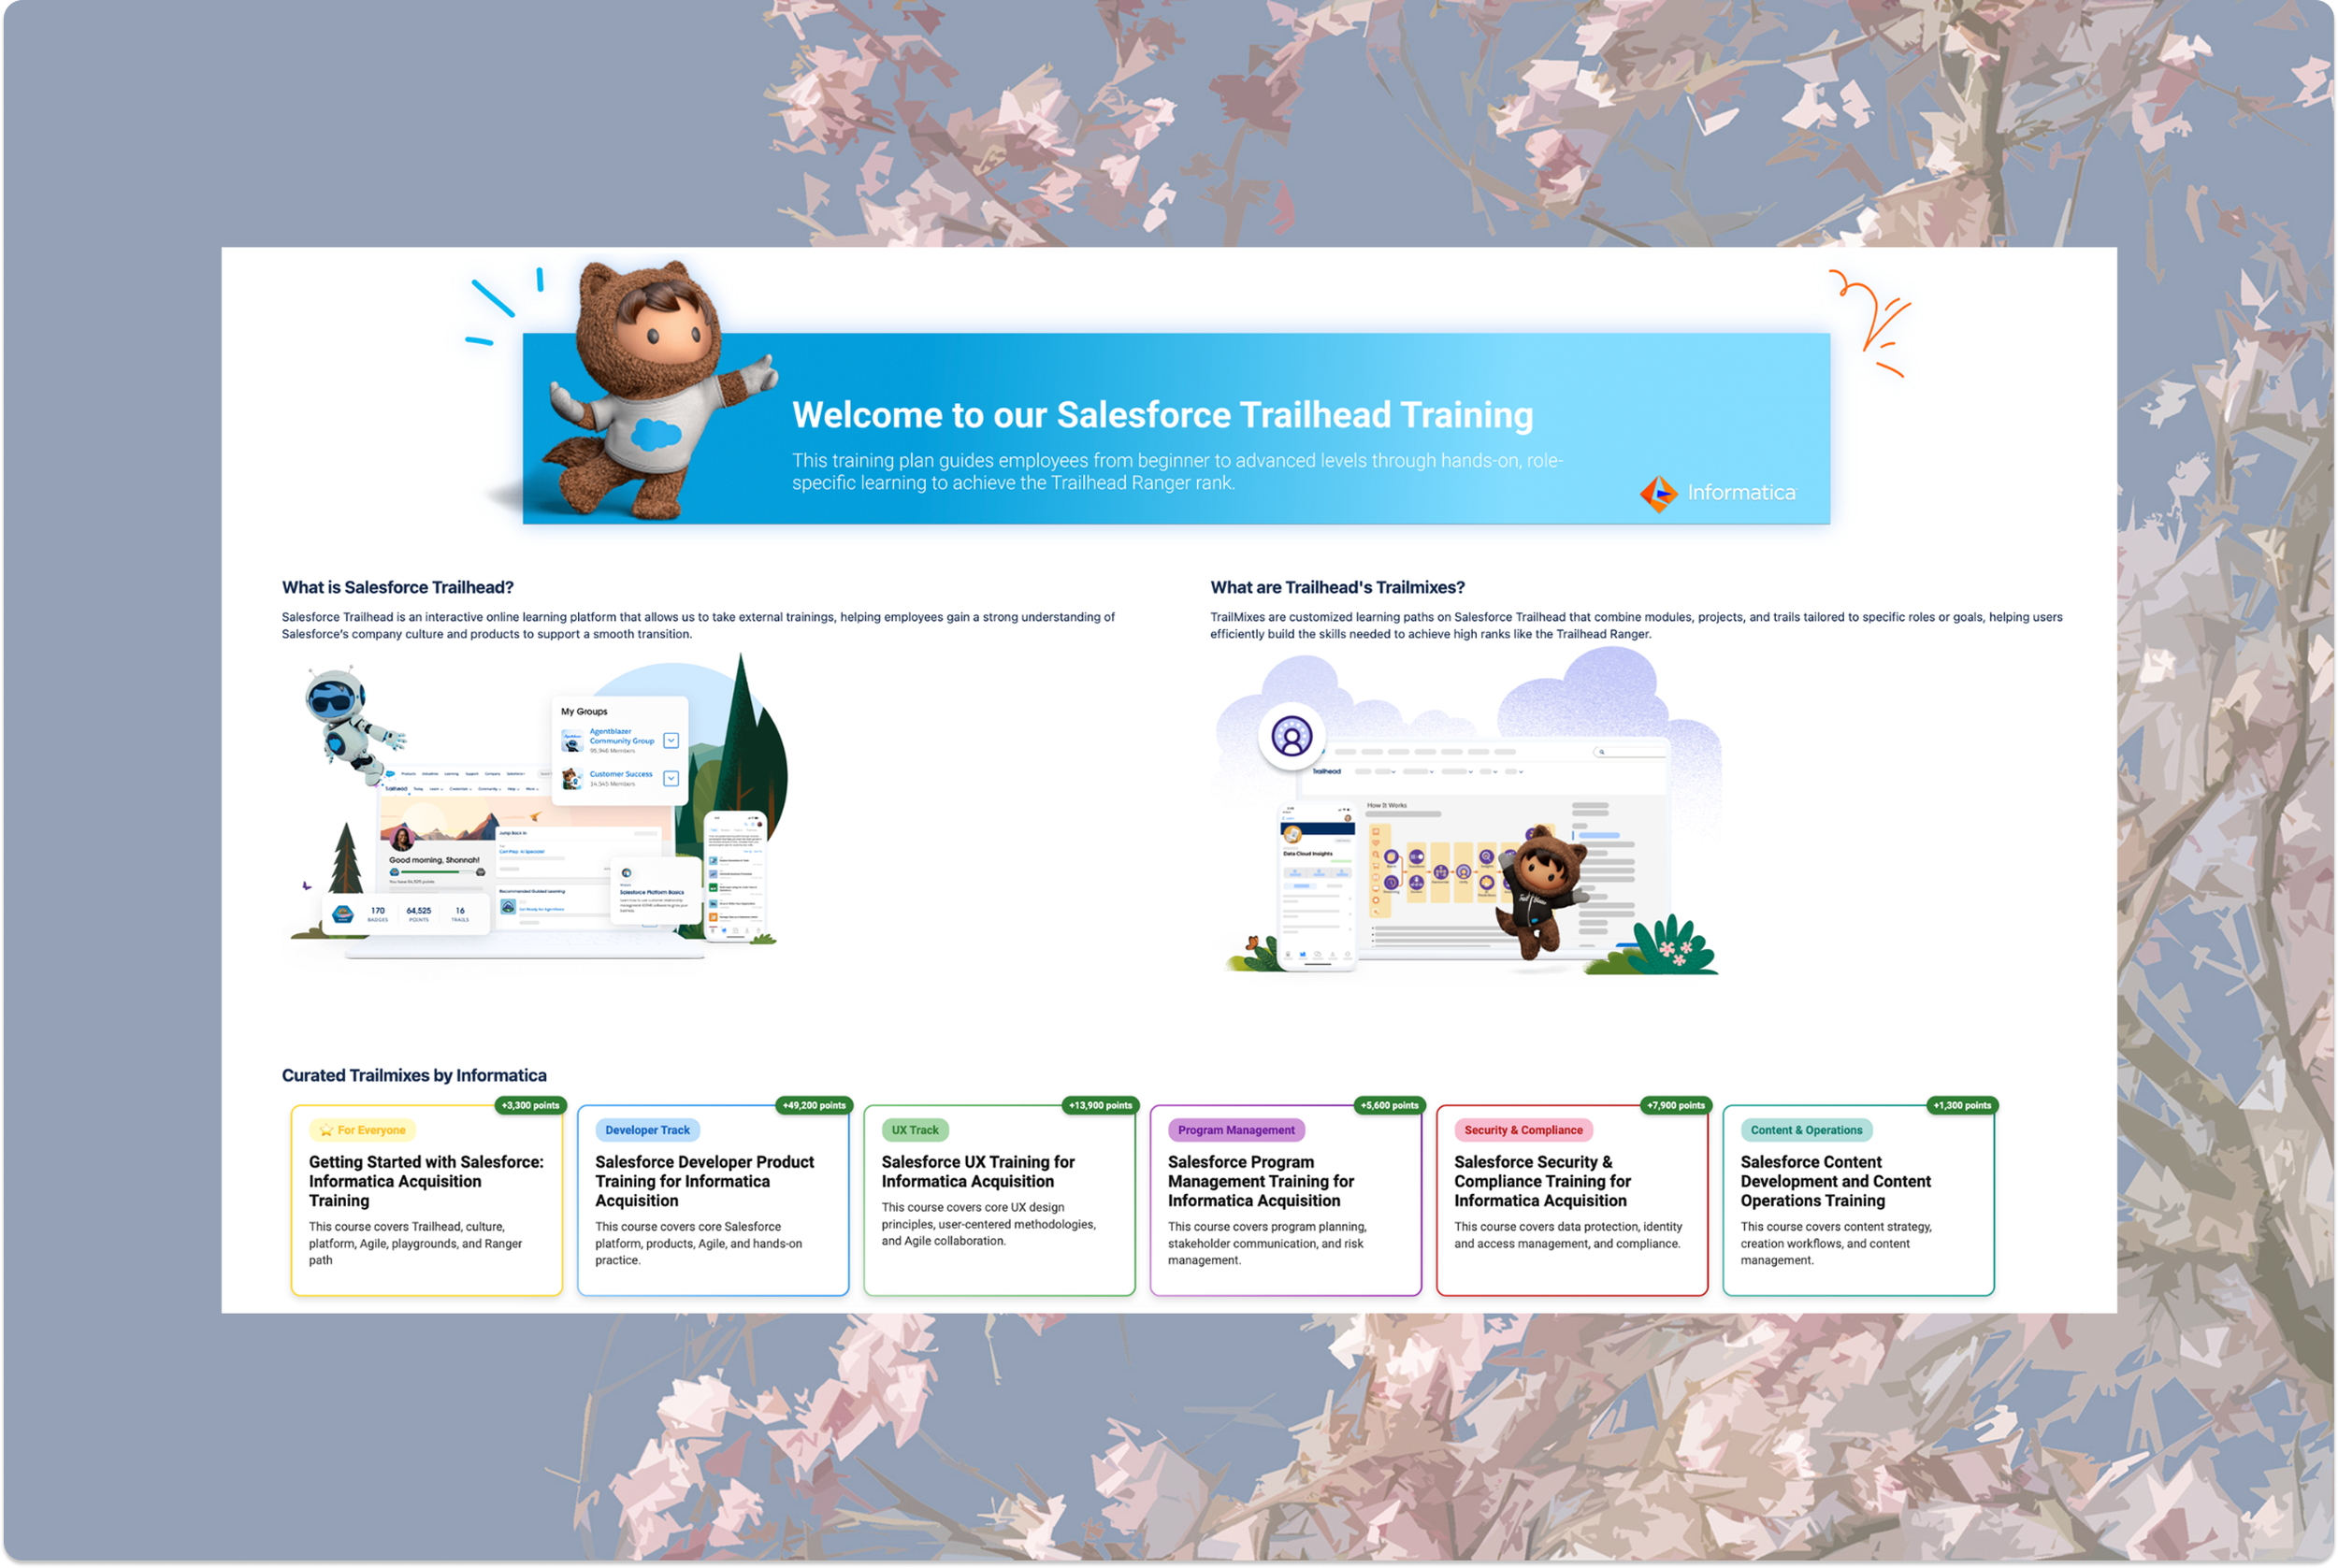
Task: Click the For Everyone tag
Action: 362,1130
